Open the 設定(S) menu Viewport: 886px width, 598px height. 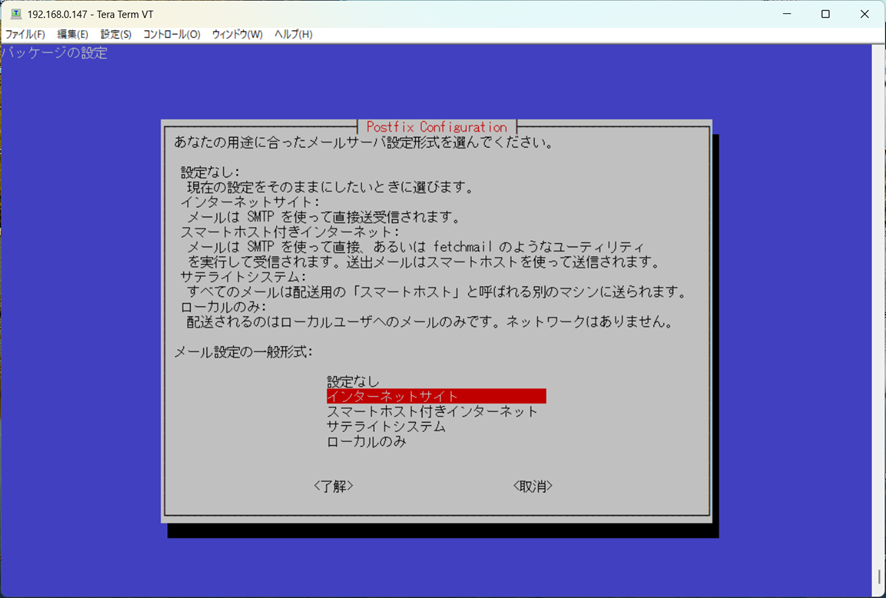(116, 34)
